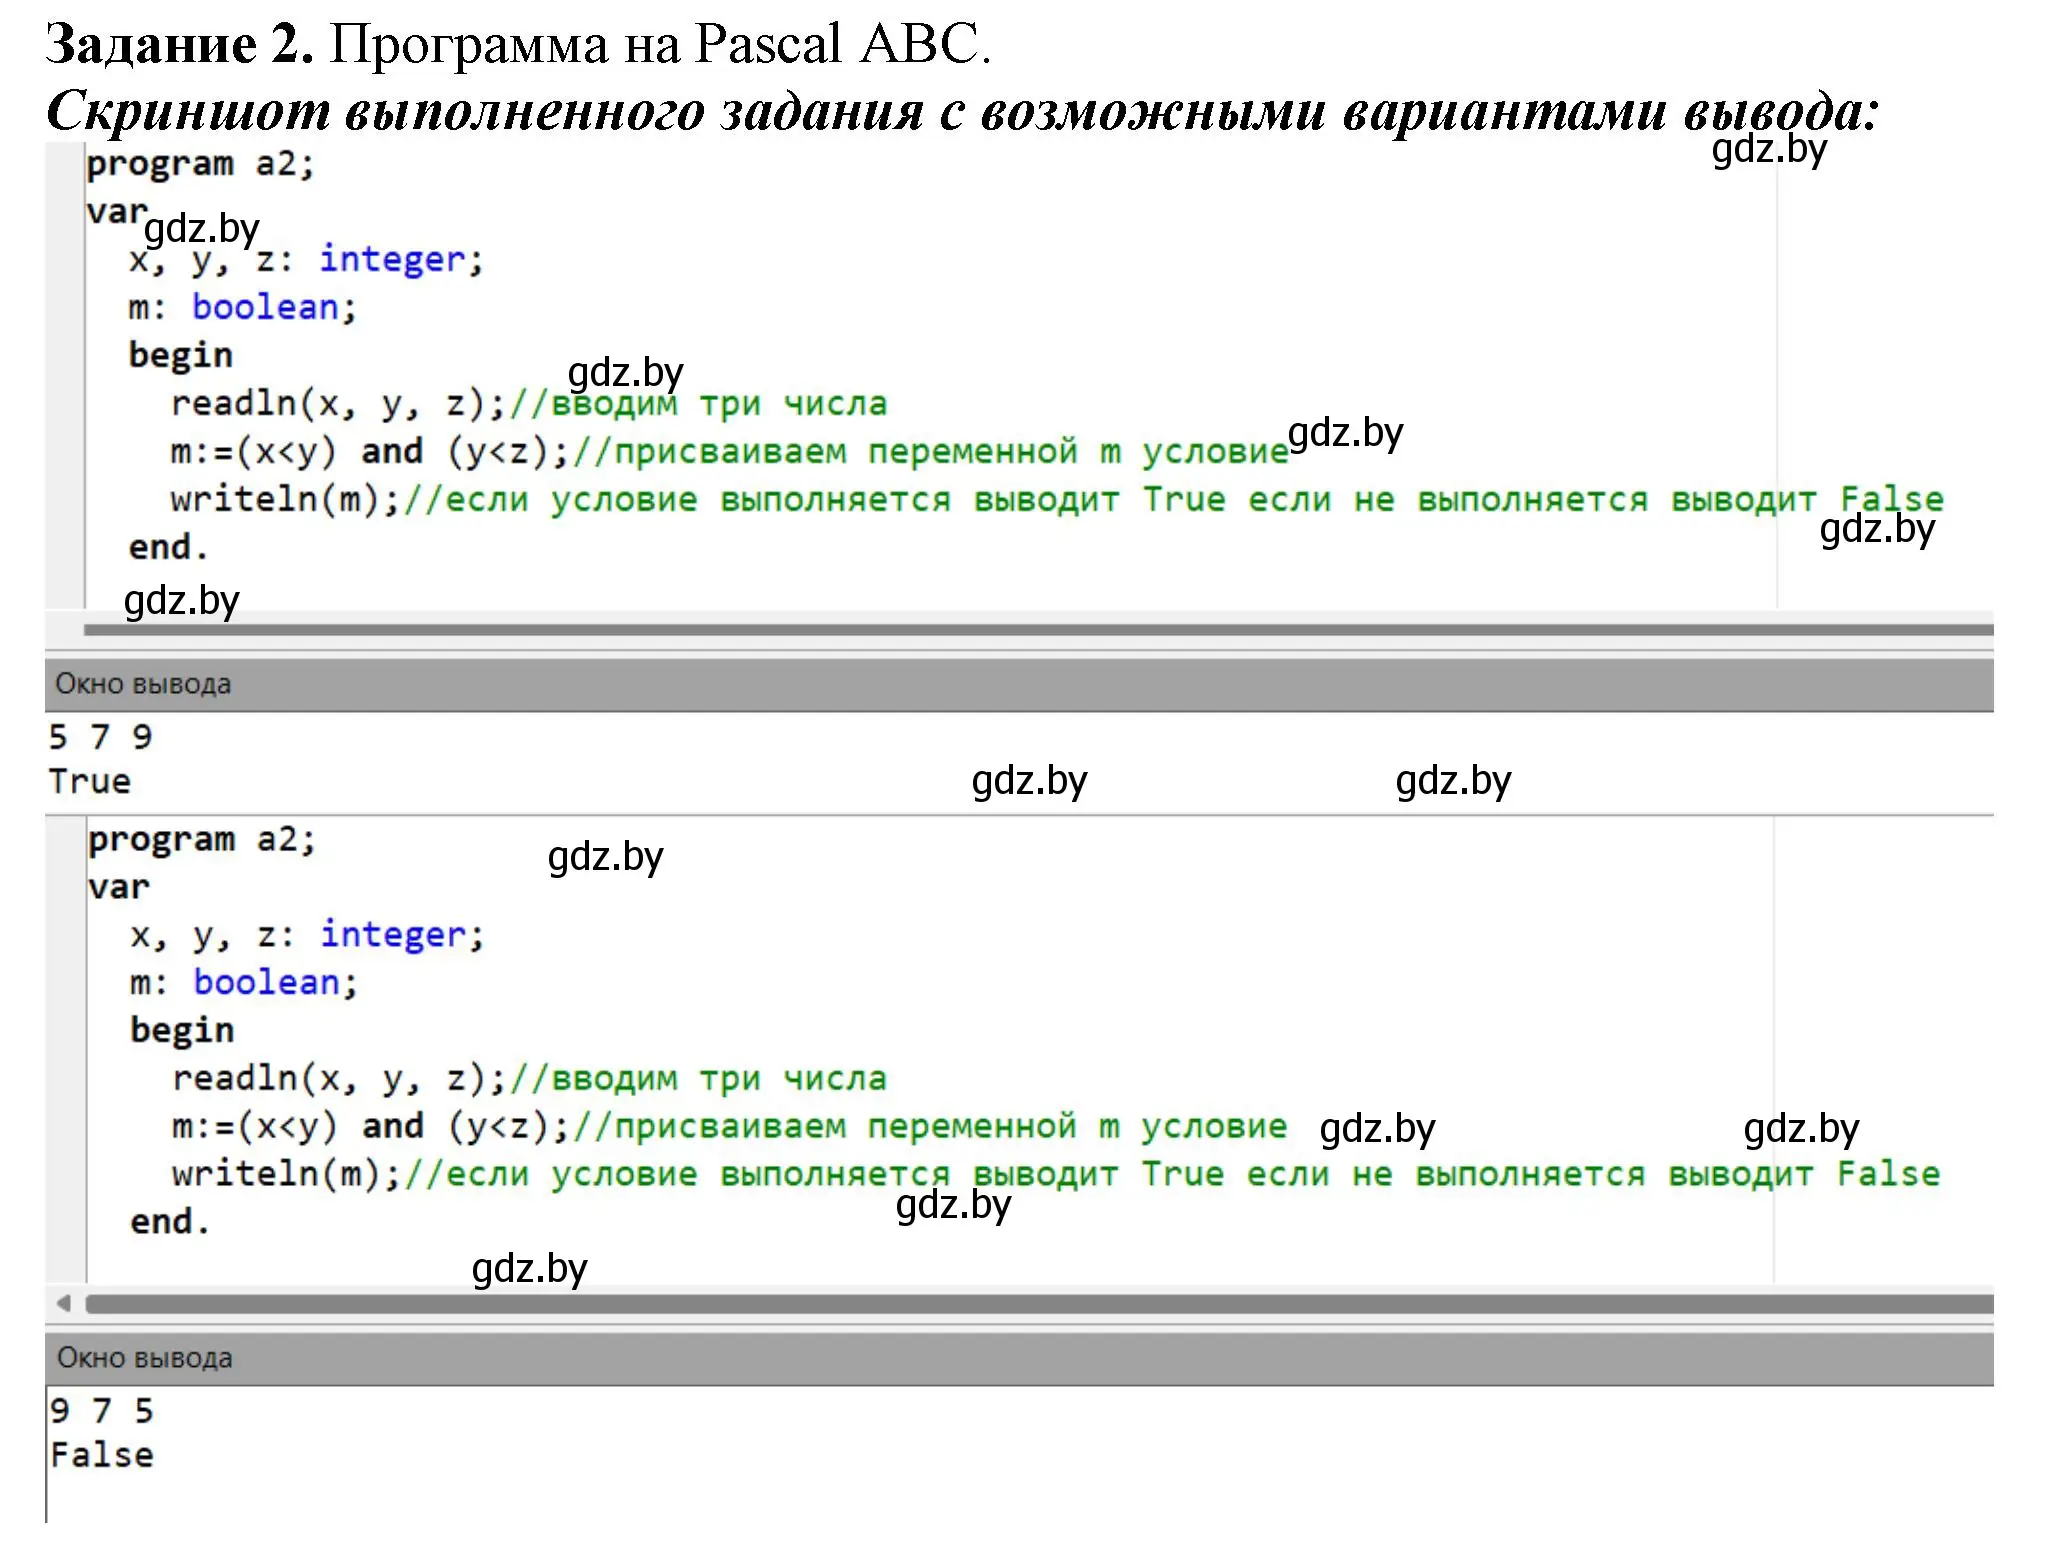Click 'begin' keyword in the upper editor
This screenshot has height=1568, width=2062.
click(181, 356)
